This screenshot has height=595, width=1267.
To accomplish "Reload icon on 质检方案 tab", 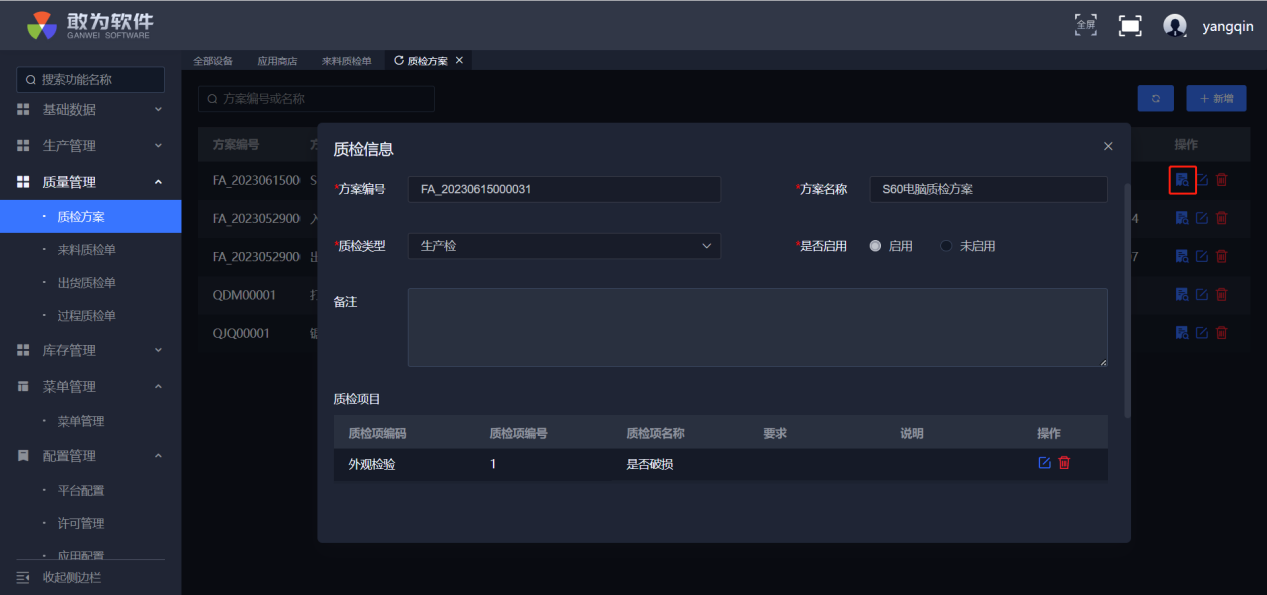I will (399, 61).
